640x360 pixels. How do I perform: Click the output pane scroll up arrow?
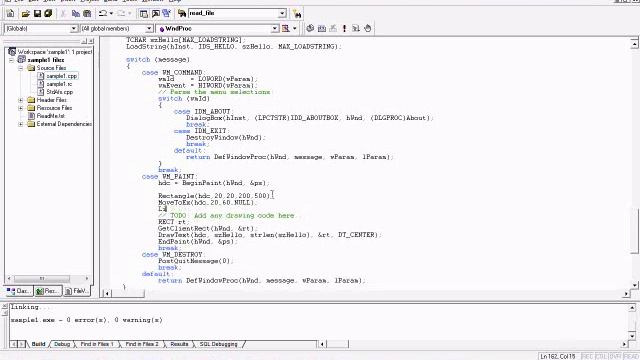pos(632,307)
